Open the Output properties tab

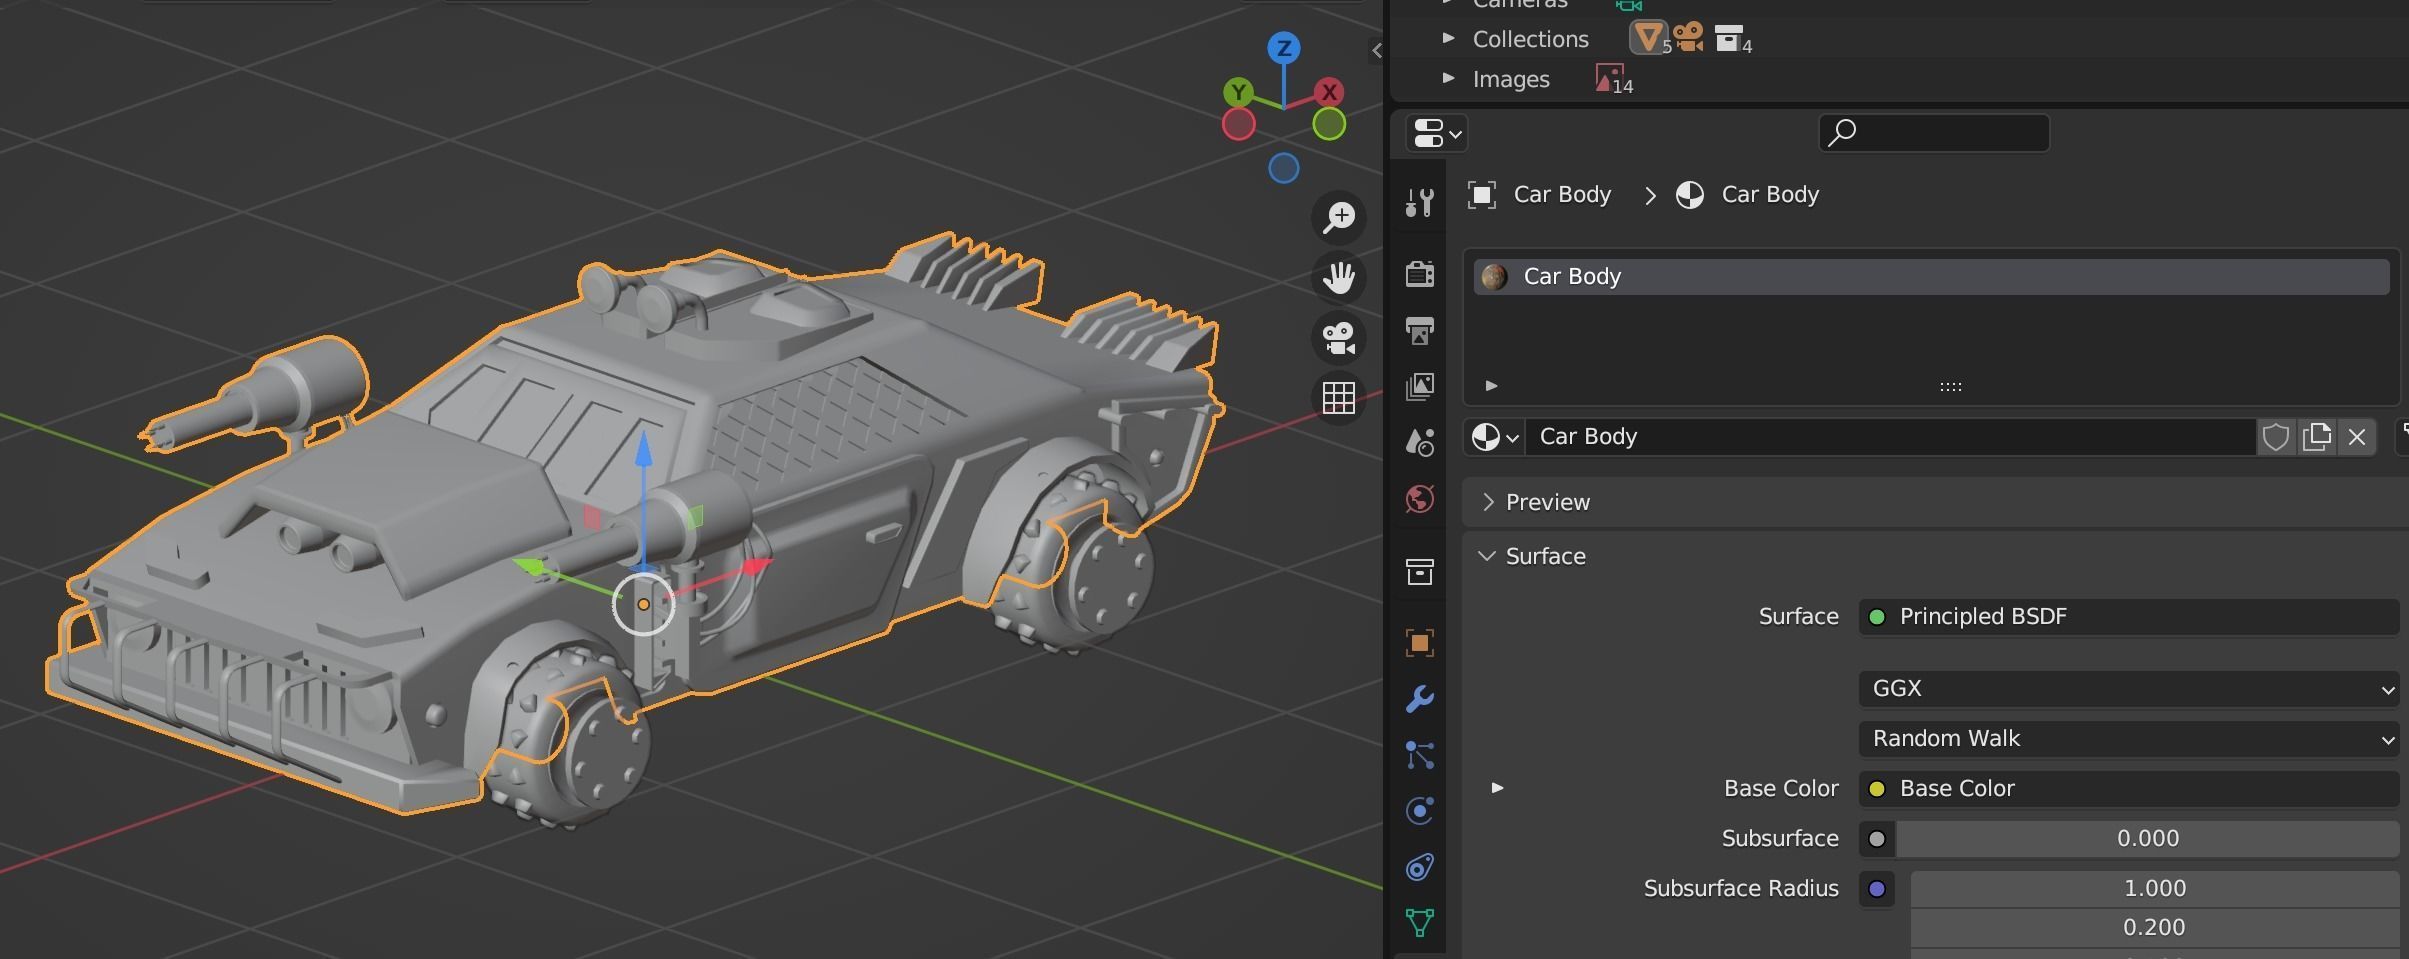point(1419,330)
